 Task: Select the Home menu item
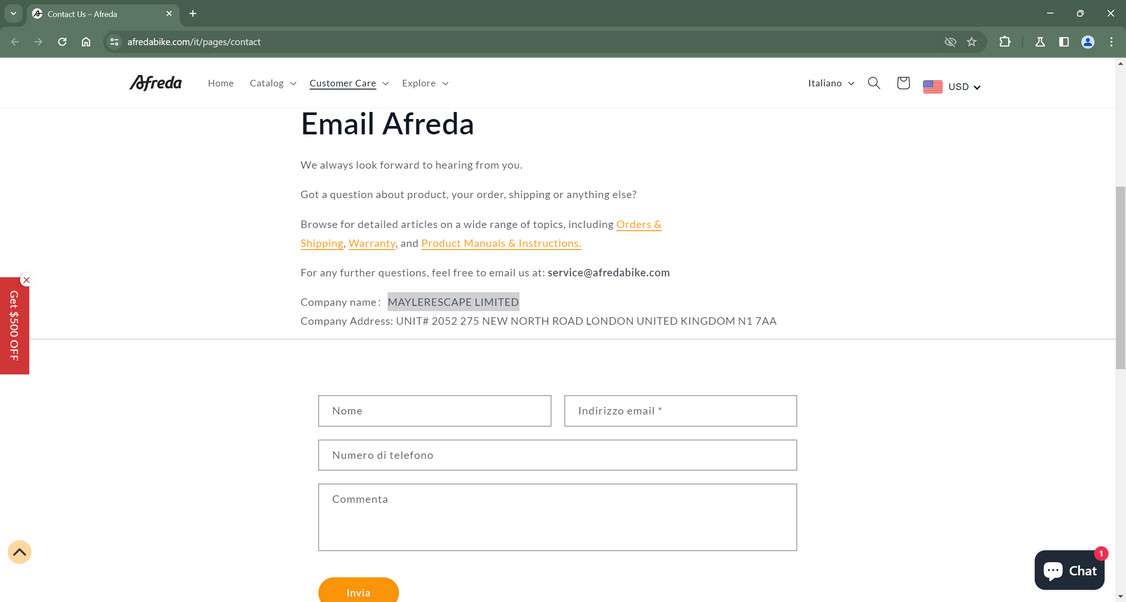click(221, 84)
